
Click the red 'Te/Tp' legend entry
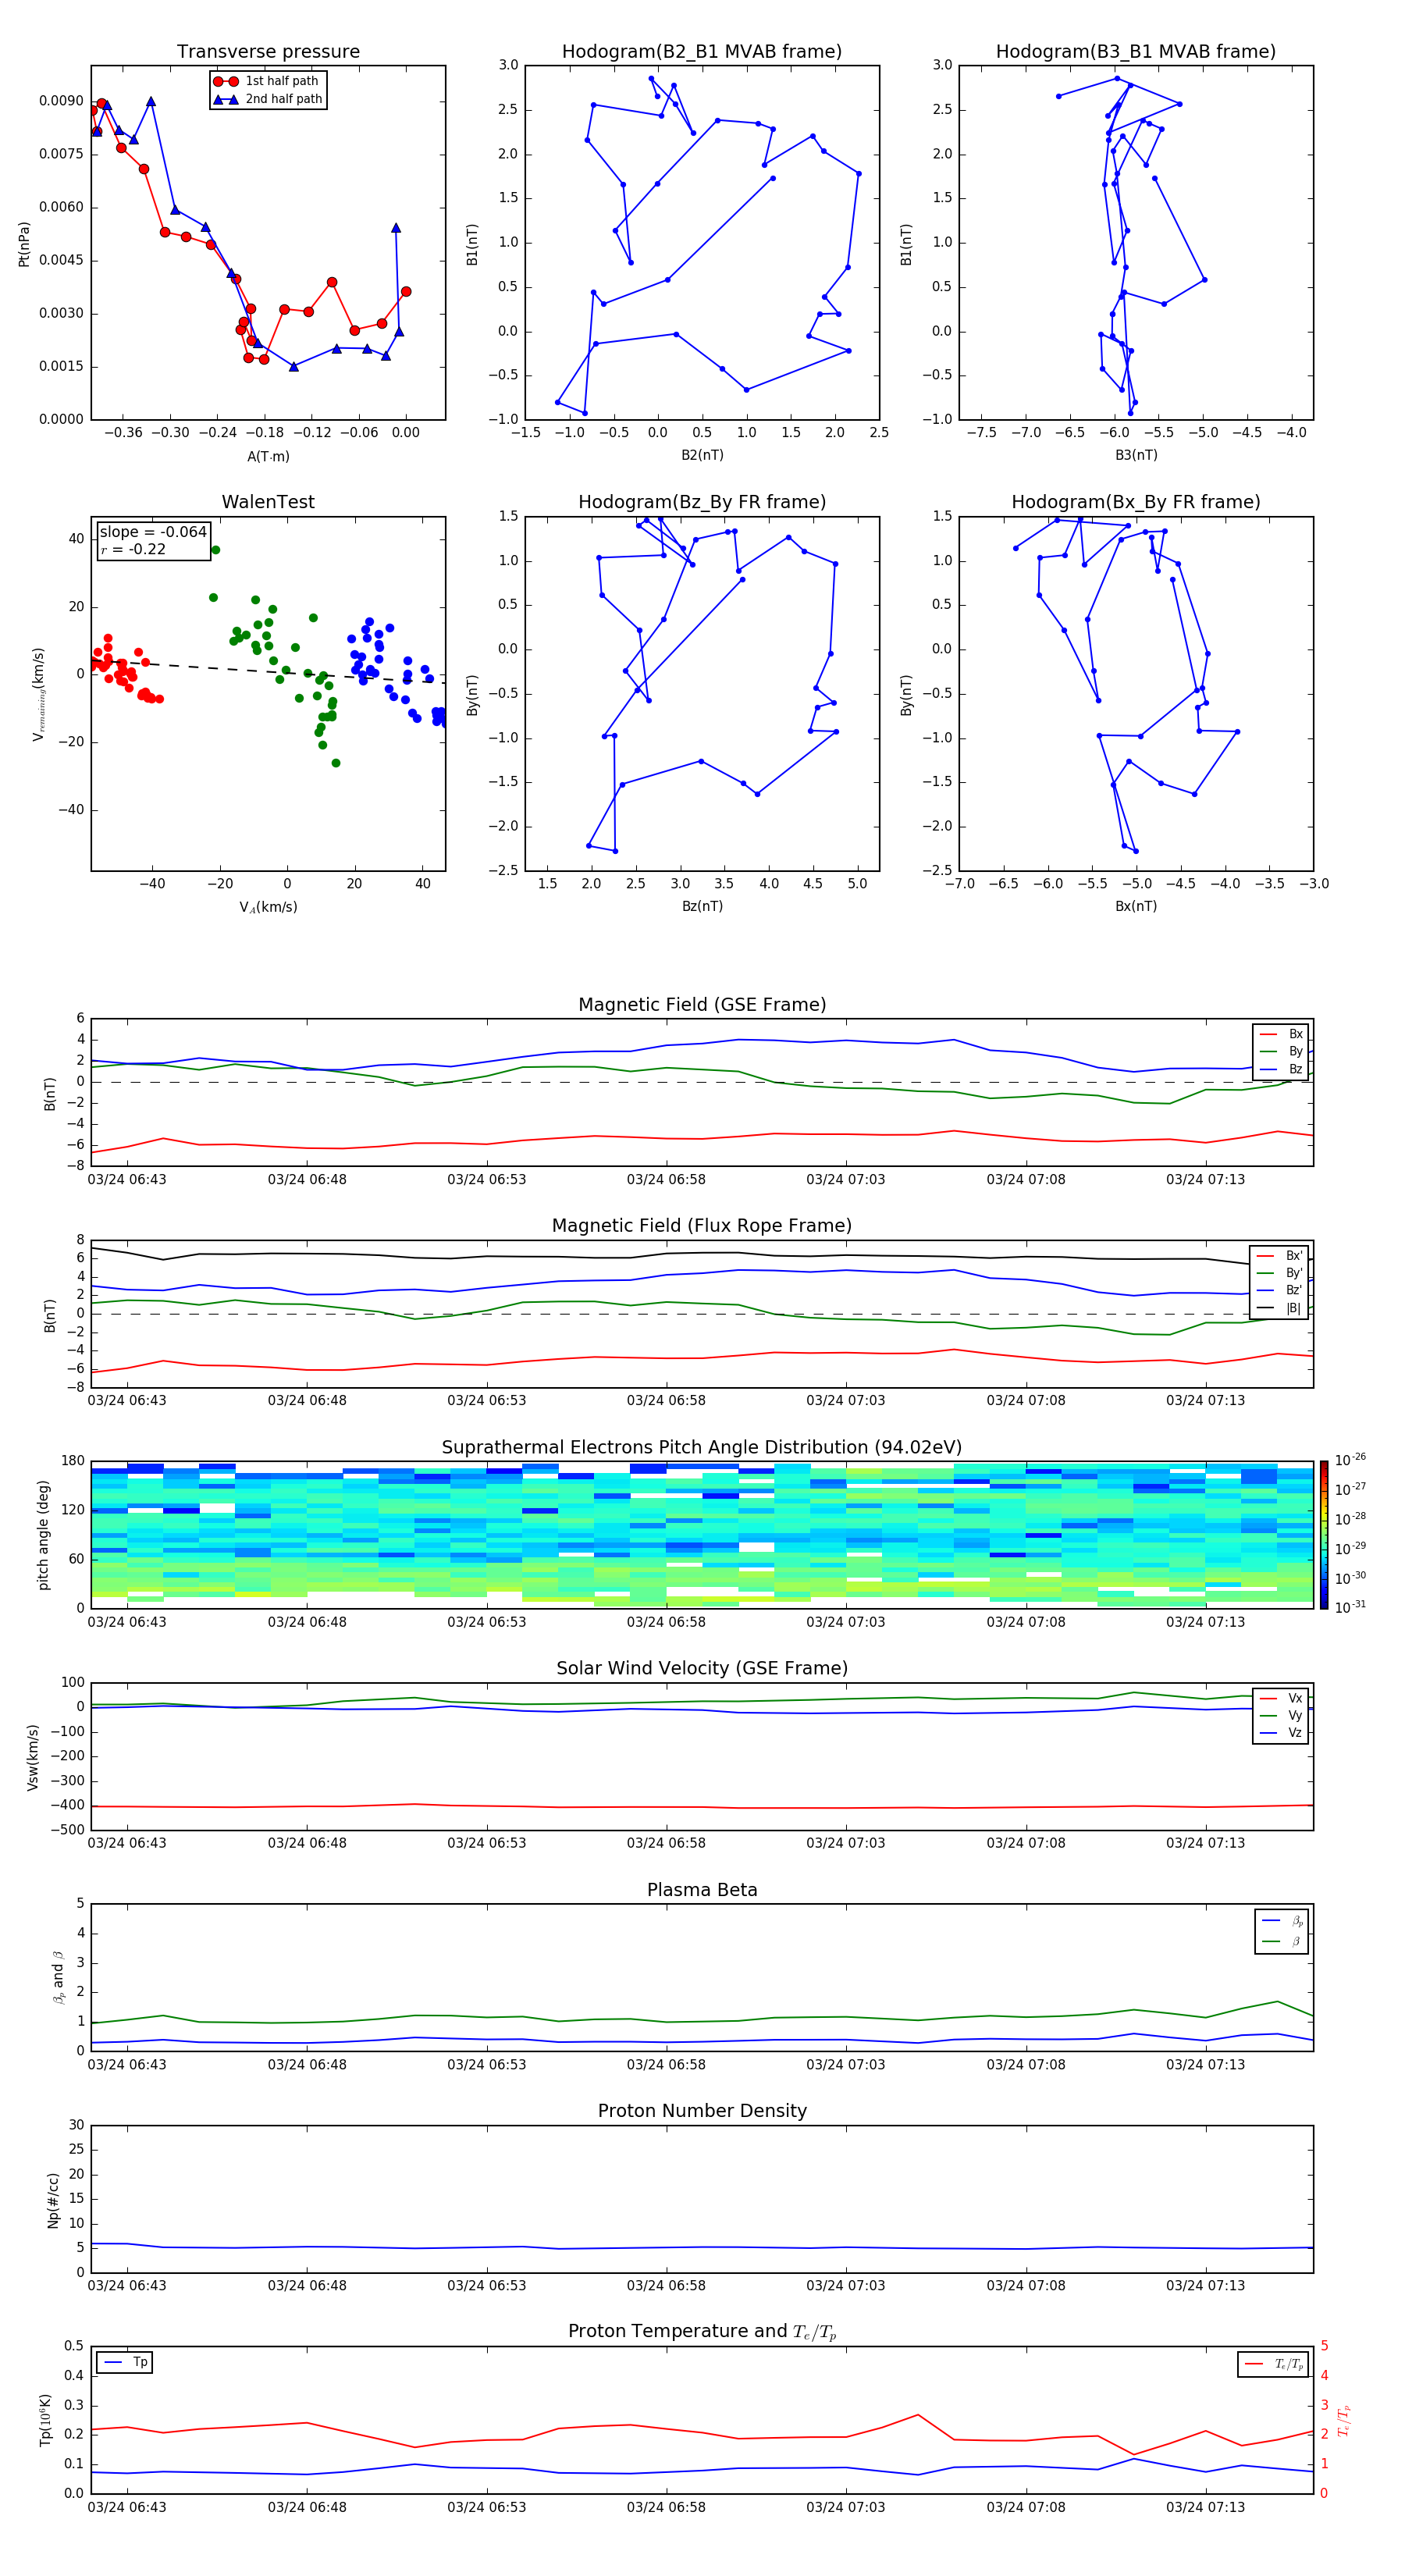pyautogui.click(x=1274, y=2364)
